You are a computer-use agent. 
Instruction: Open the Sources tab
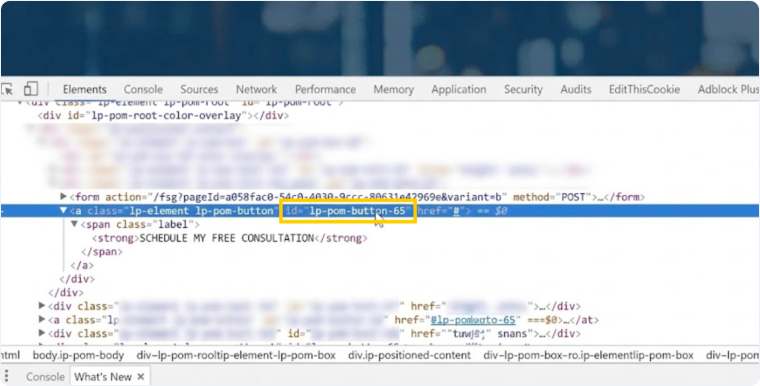[x=199, y=90]
